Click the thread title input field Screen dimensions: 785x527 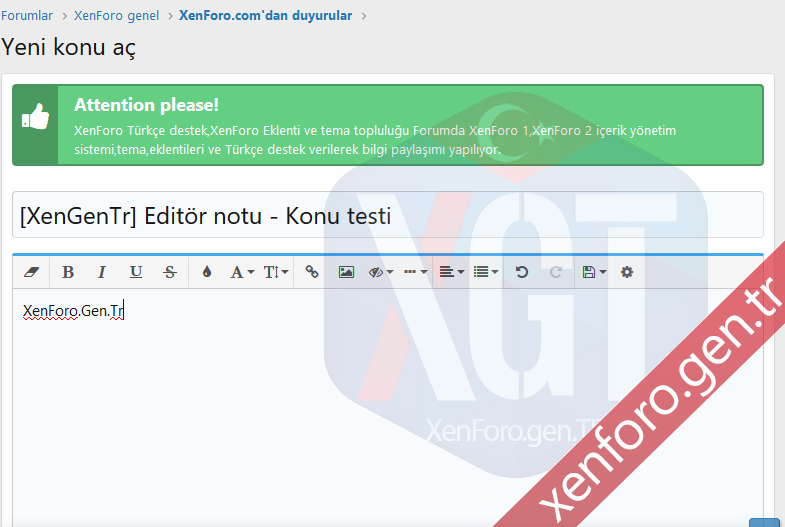[388, 215]
